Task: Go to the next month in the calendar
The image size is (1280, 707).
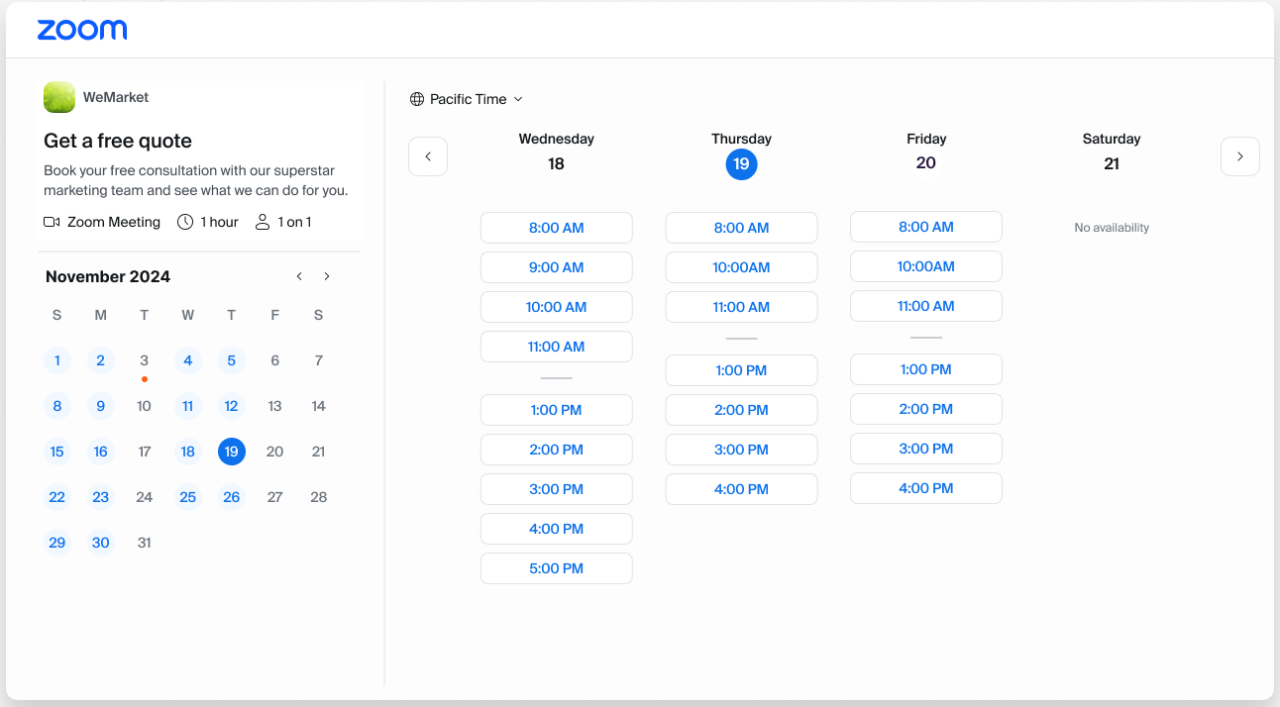Action: [326, 276]
